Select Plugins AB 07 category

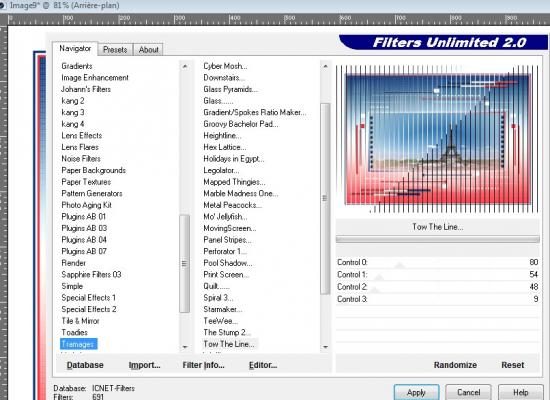pos(84,251)
